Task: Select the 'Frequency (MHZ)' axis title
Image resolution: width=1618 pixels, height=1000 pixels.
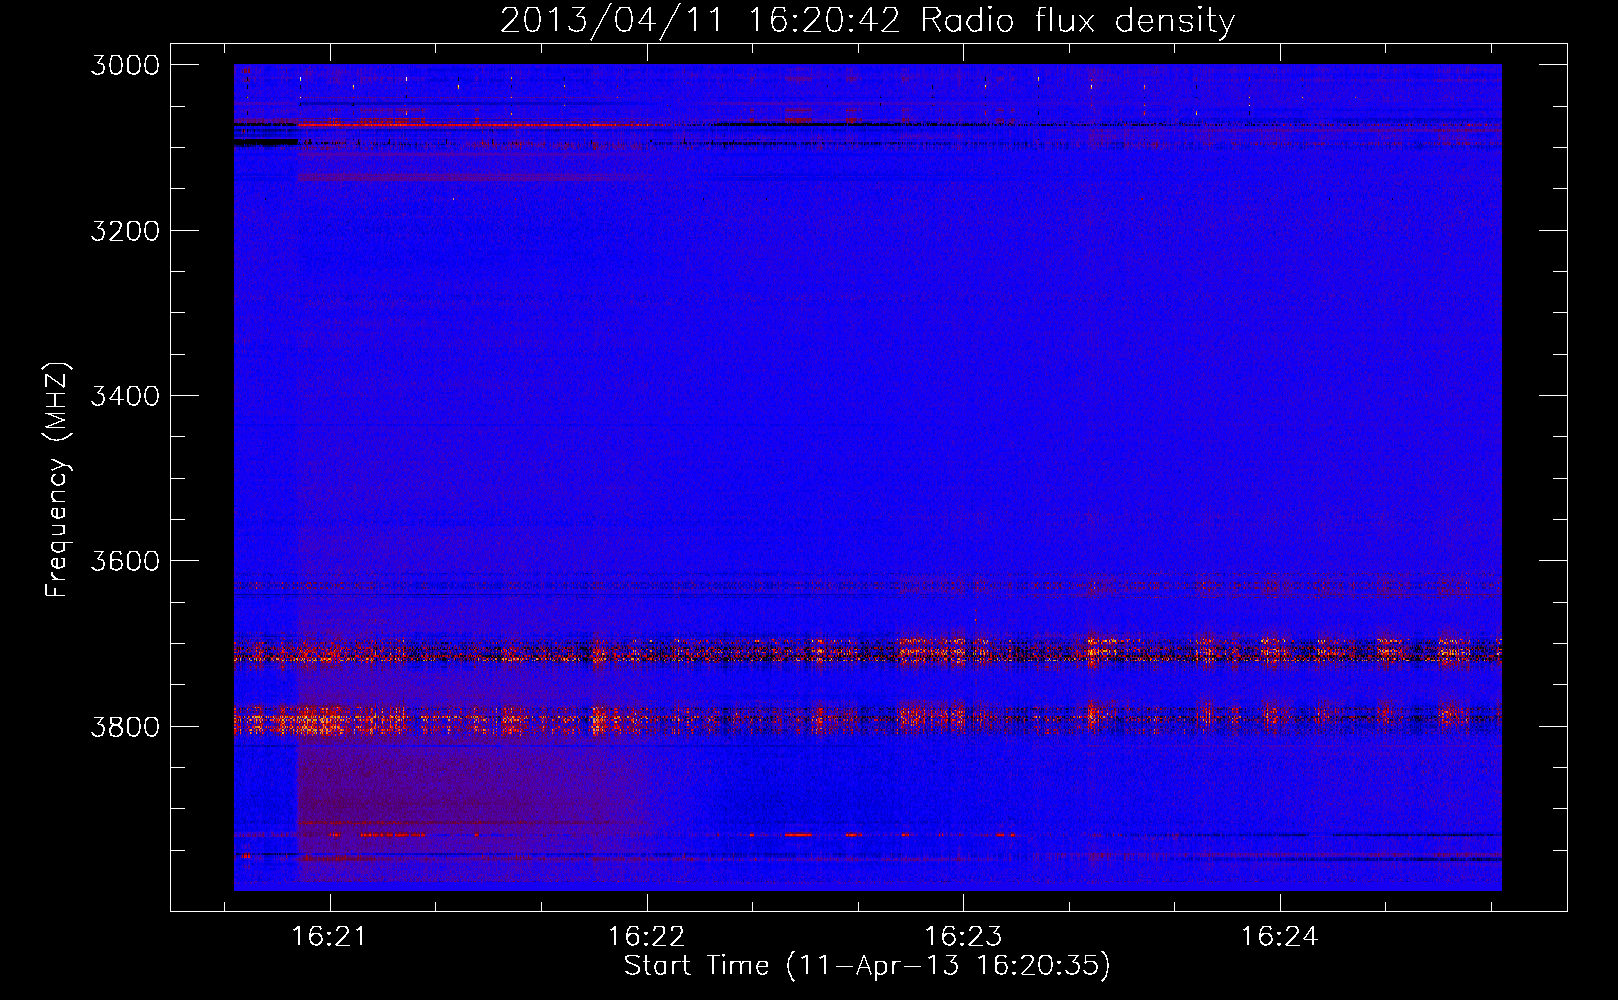Action: (58, 480)
